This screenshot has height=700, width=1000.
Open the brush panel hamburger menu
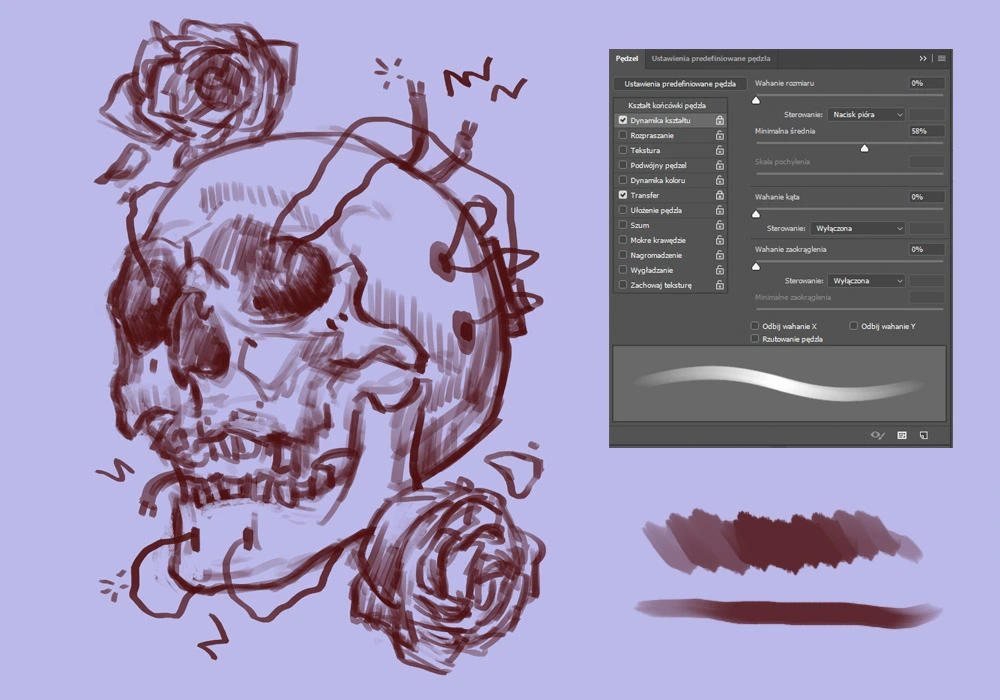pos(941,59)
